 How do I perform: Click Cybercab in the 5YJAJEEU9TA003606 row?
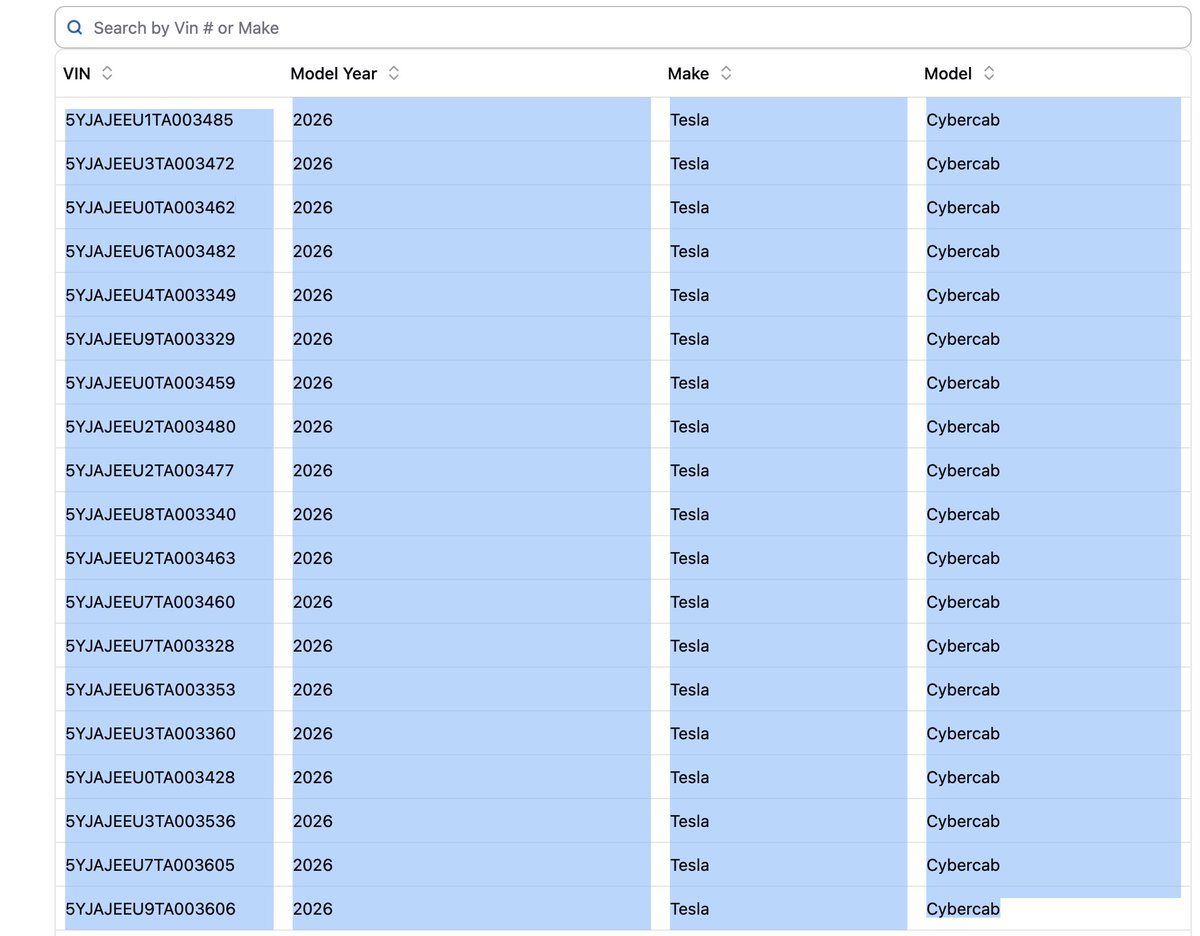[963, 910]
